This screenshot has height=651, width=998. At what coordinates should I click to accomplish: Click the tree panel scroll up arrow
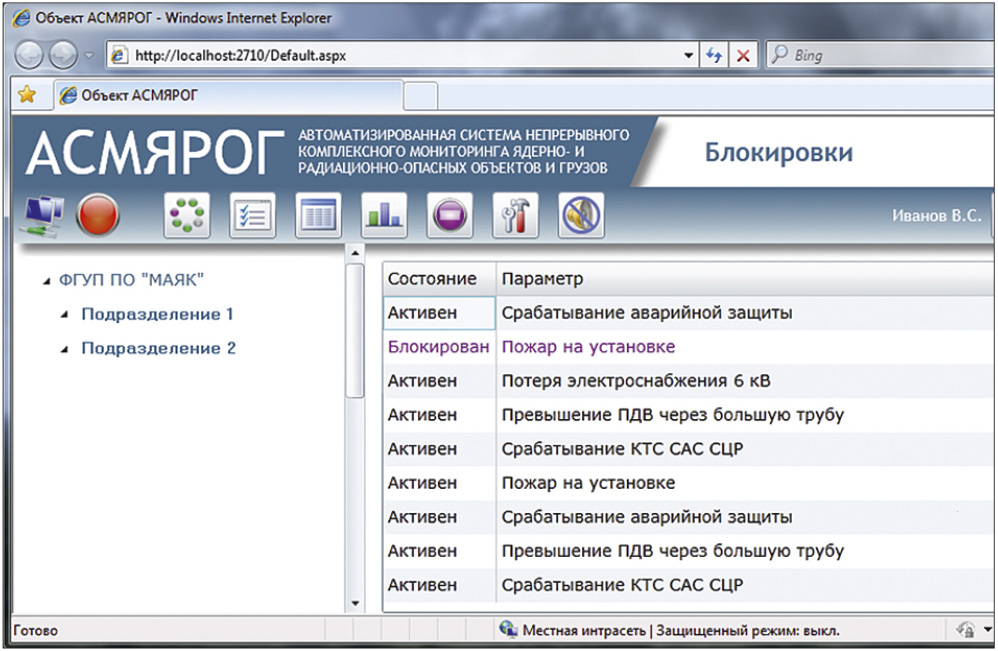coord(355,253)
